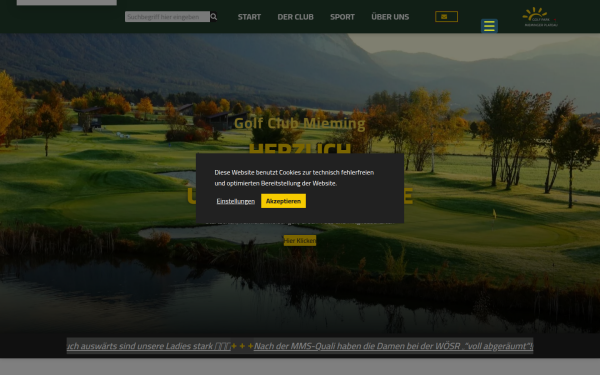Open the 'Nach der MMS-Quali' ticker link
The height and width of the screenshot is (375, 600).
(393, 346)
